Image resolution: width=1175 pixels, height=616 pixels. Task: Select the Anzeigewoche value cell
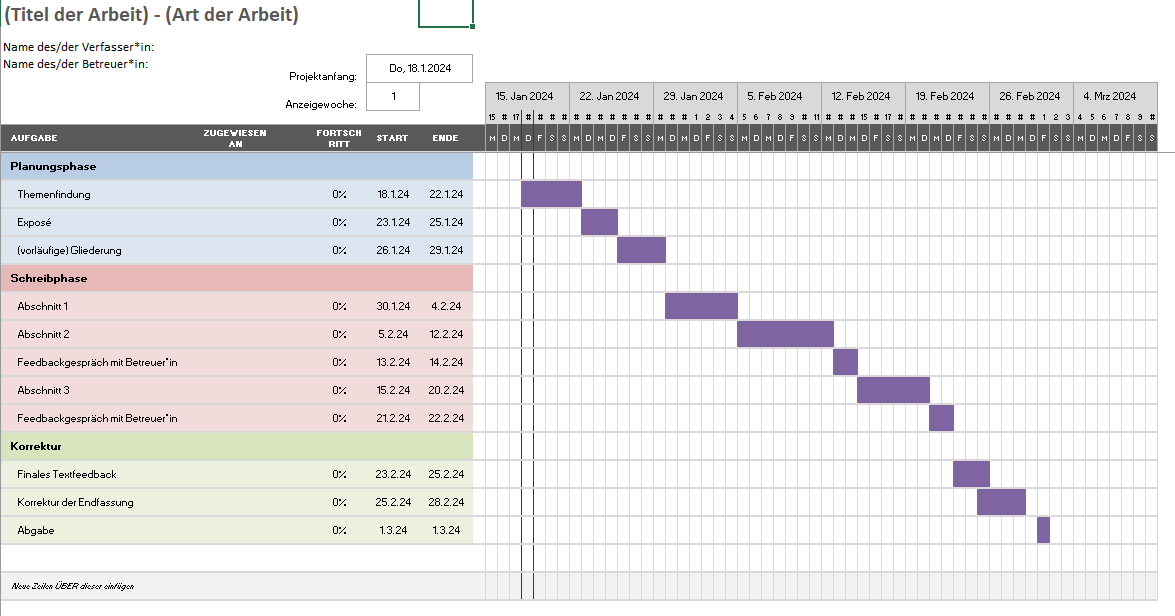393,97
